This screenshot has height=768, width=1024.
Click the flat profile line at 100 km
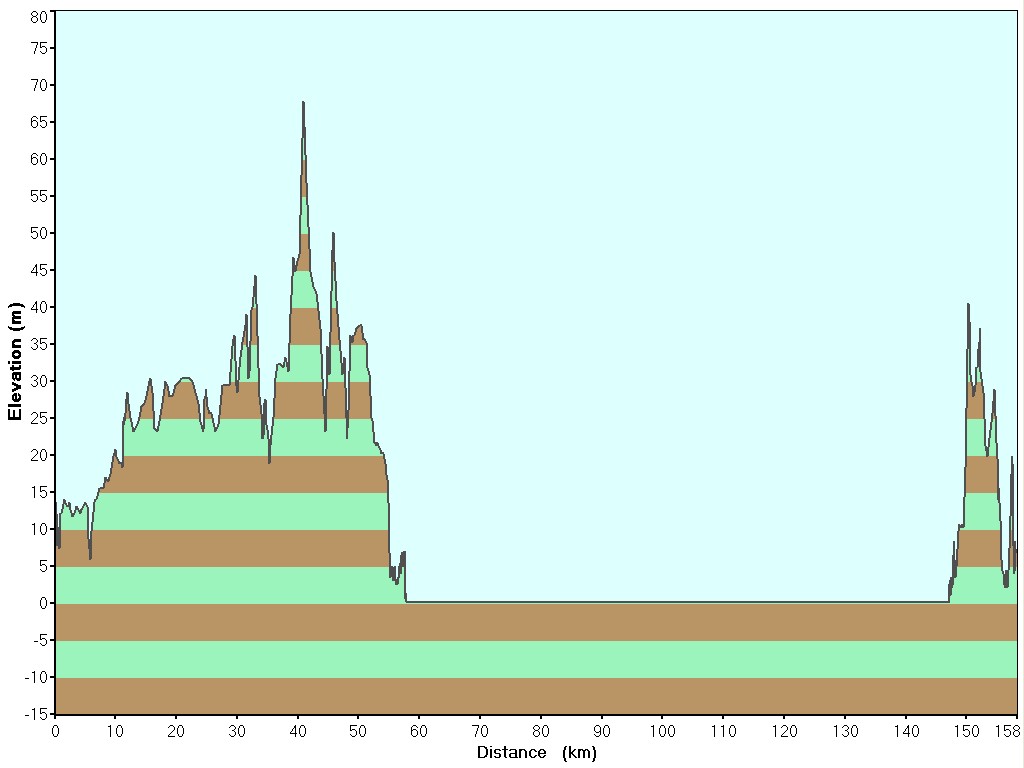pos(663,602)
